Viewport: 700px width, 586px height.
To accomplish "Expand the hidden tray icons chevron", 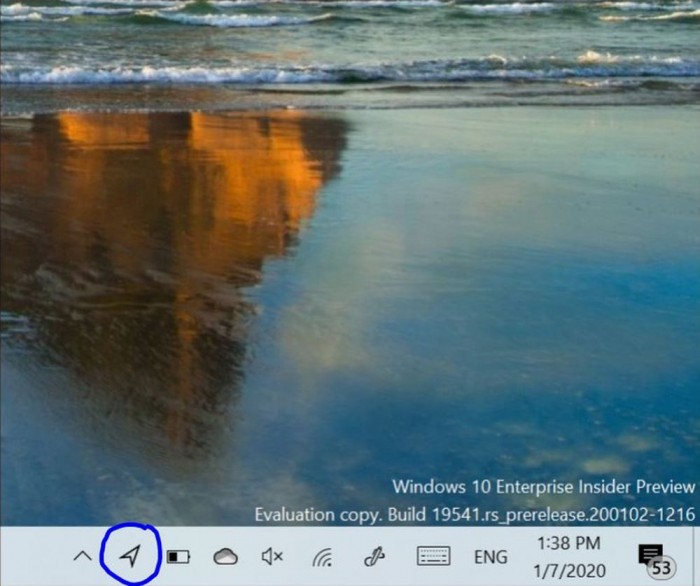I will pyautogui.click(x=82, y=557).
